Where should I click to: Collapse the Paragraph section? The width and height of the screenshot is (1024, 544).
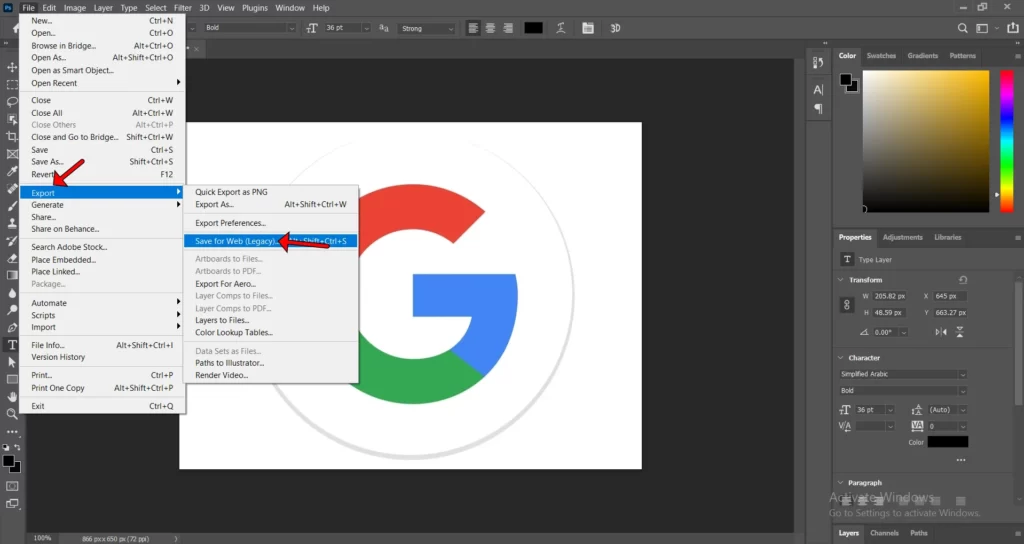(x=840, y=483)
